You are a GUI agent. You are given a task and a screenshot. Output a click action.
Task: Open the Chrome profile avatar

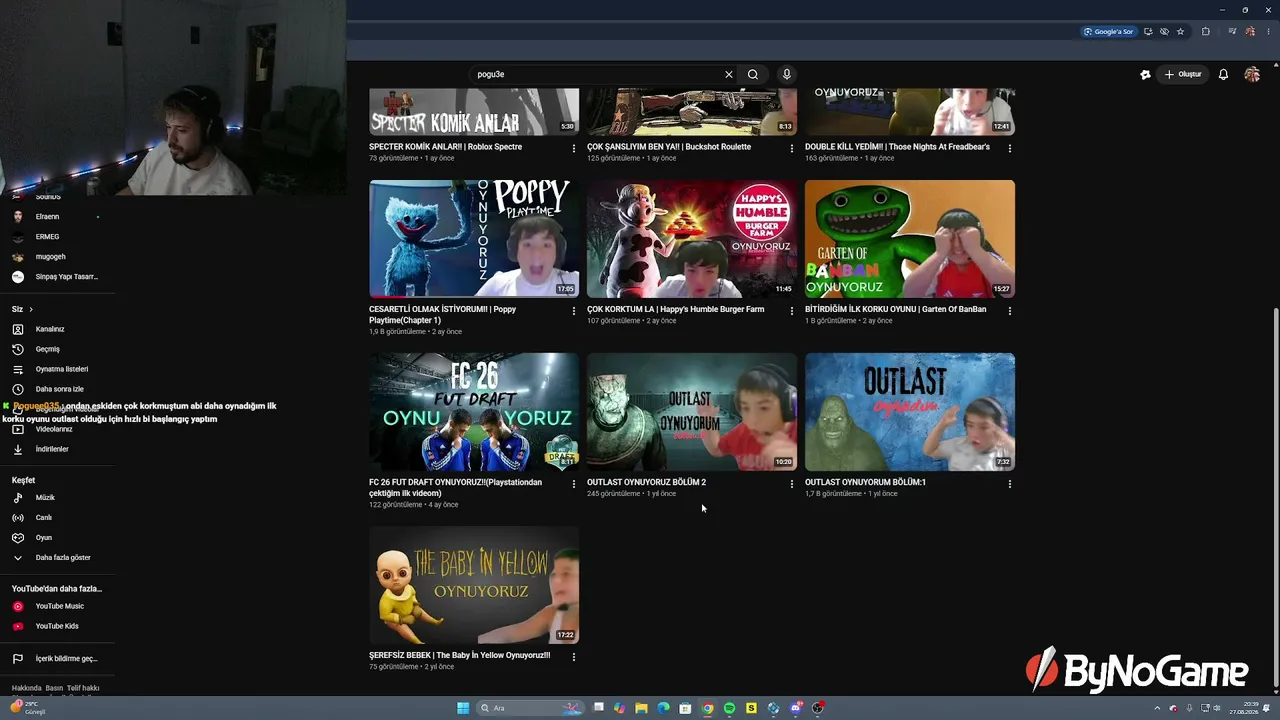(x=1250, y=31)
